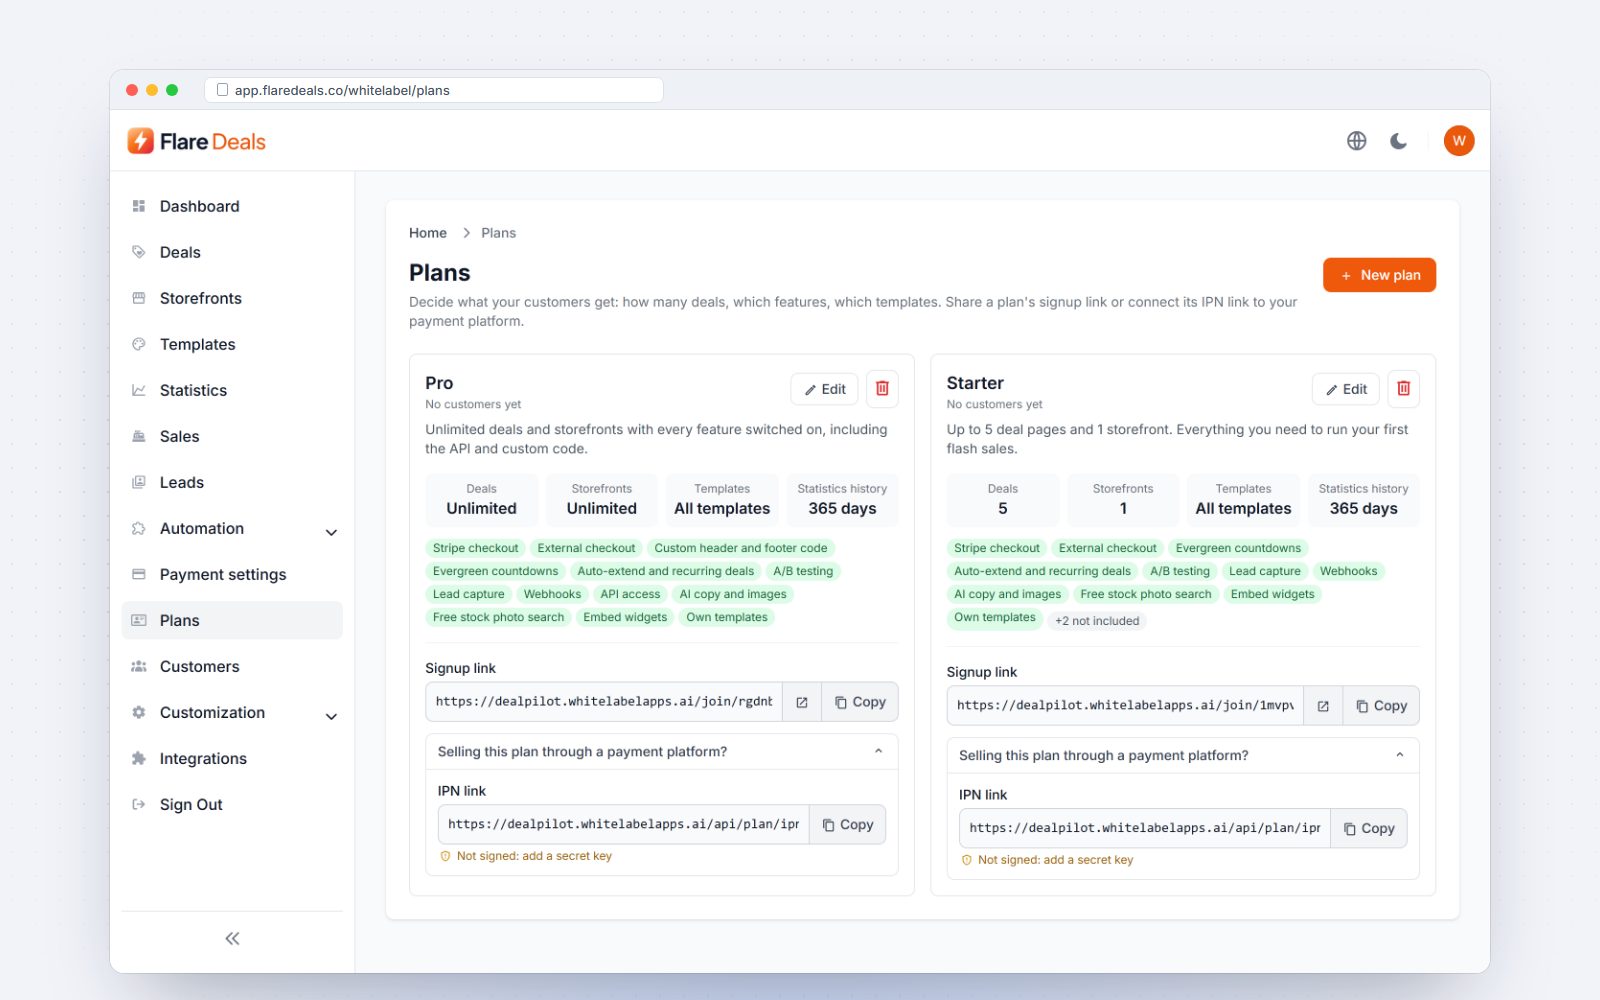The image size is (1600, 1000).
Task: Click the Integrations puzzle icon
Action: 139,758
